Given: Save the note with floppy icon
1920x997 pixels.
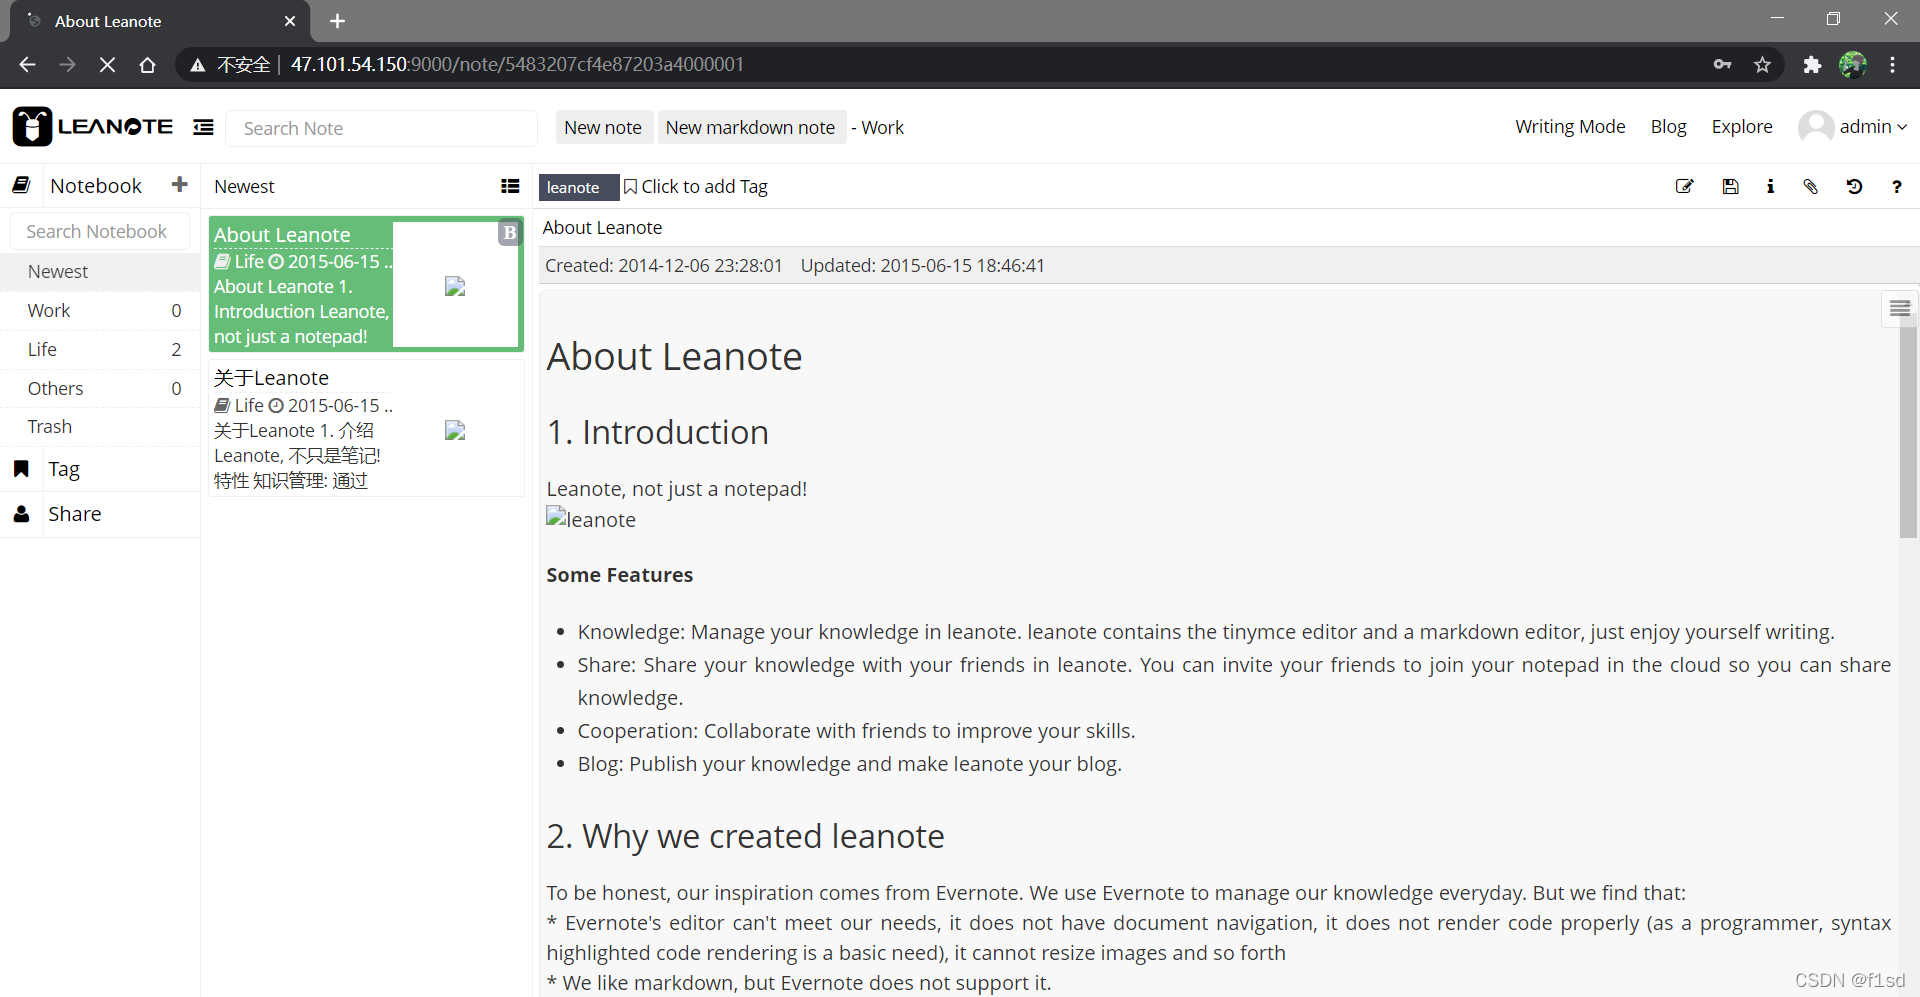Looking at the screenshot, I should tap(1730, 186).
